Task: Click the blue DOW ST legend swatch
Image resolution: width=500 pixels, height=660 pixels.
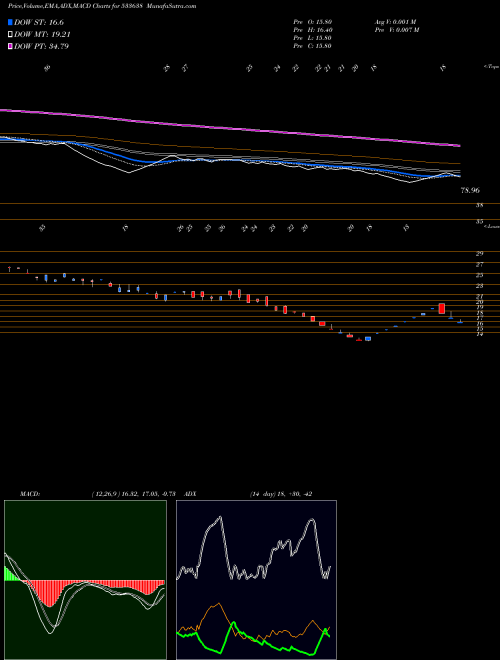Action: click(x=10, y=22)
